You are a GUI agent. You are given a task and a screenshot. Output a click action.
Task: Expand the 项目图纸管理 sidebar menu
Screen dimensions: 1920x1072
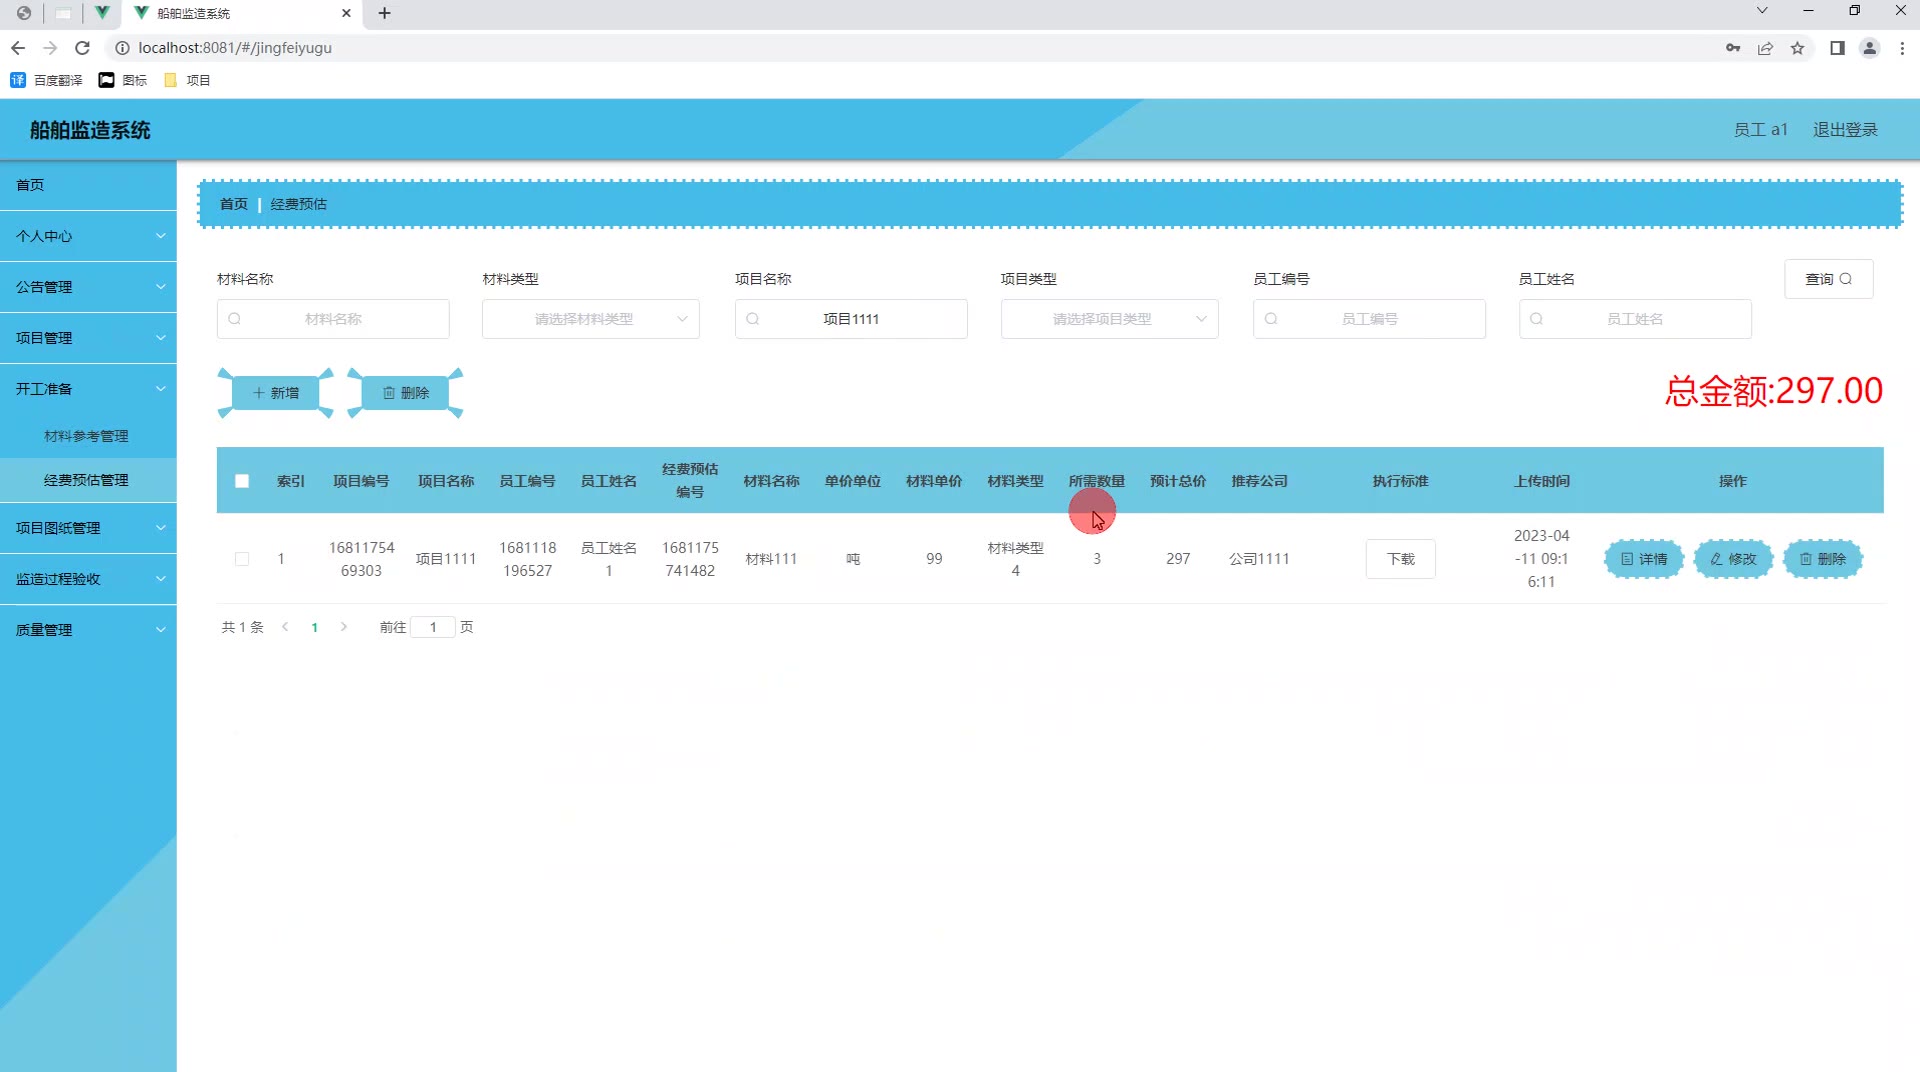(88, 528)
